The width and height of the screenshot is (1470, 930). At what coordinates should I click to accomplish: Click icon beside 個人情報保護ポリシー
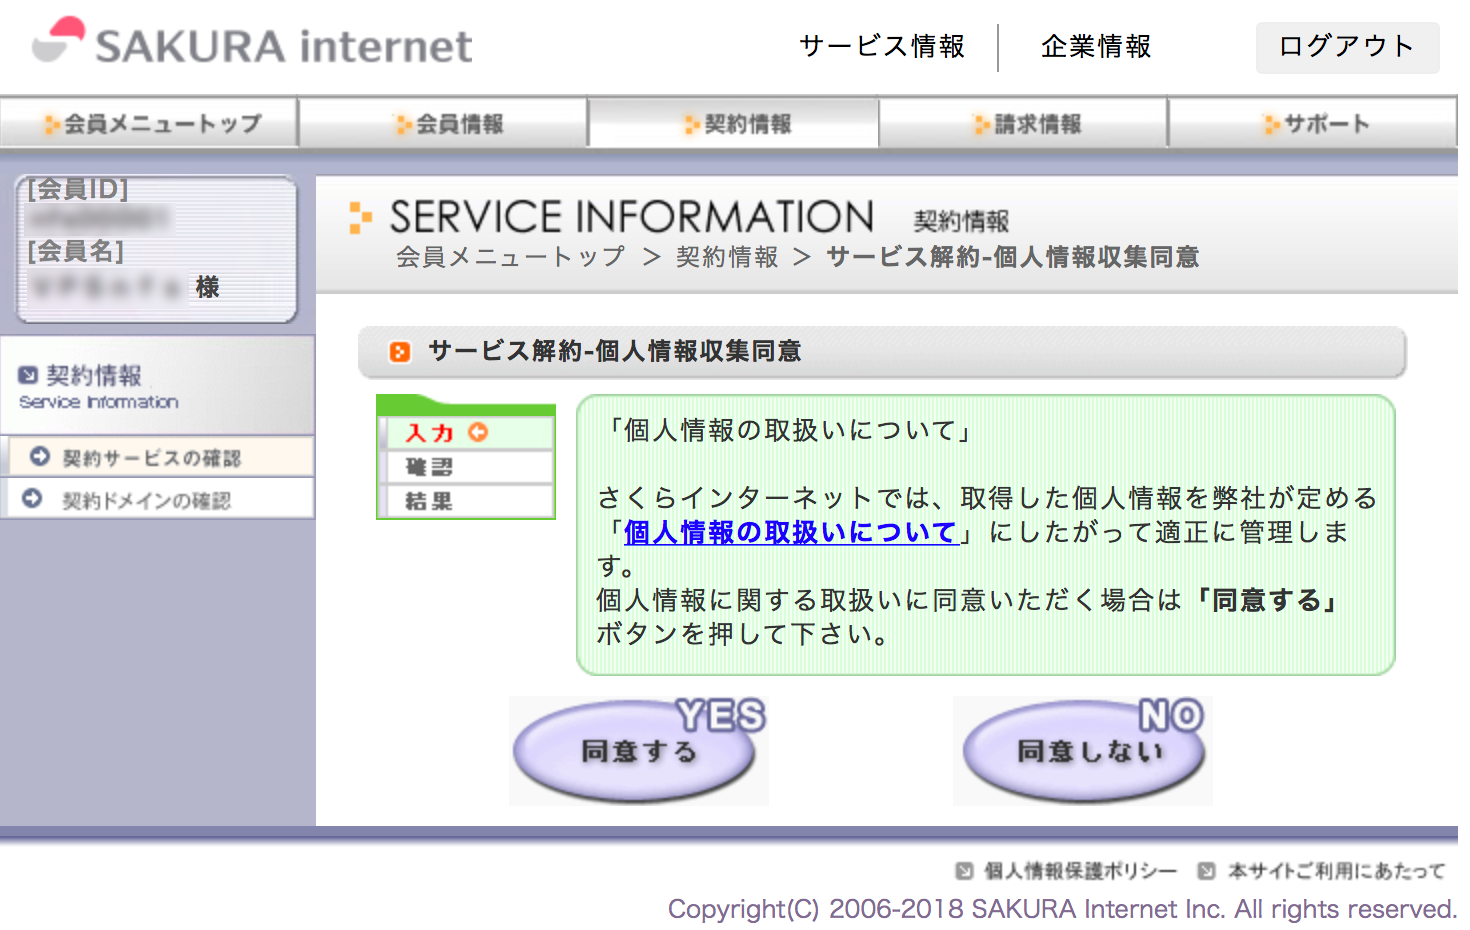click(964, 871)
